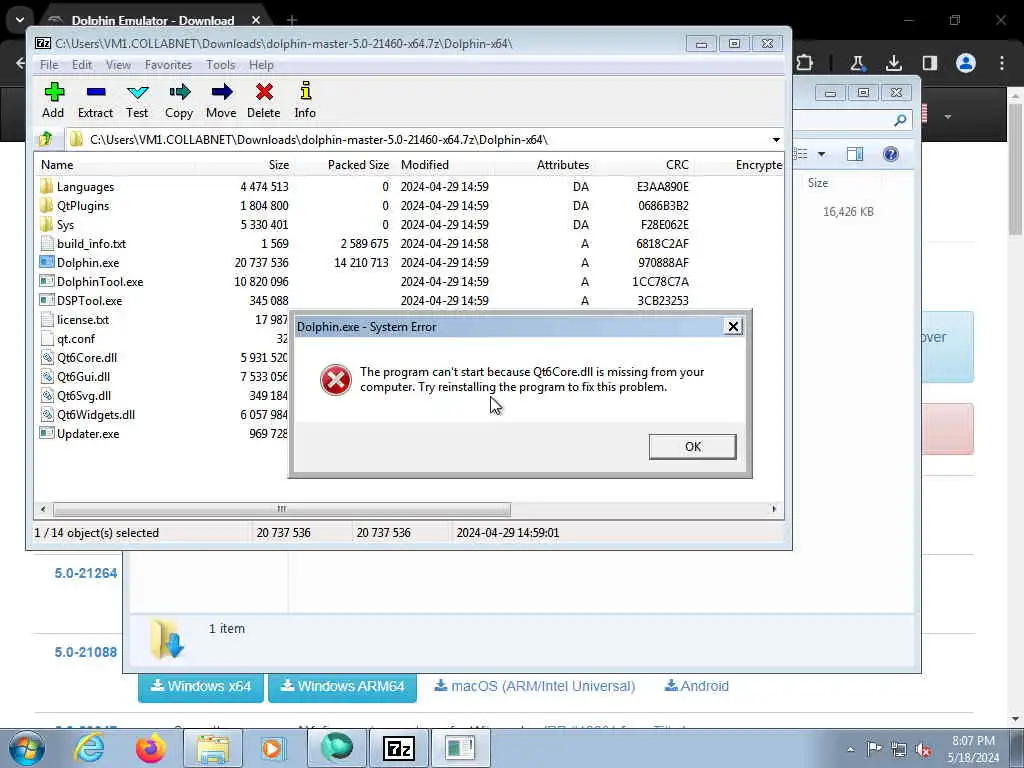1024x768 pixels.
Task: Select Dolphin.exe in the file list
Action: [88, 263]
